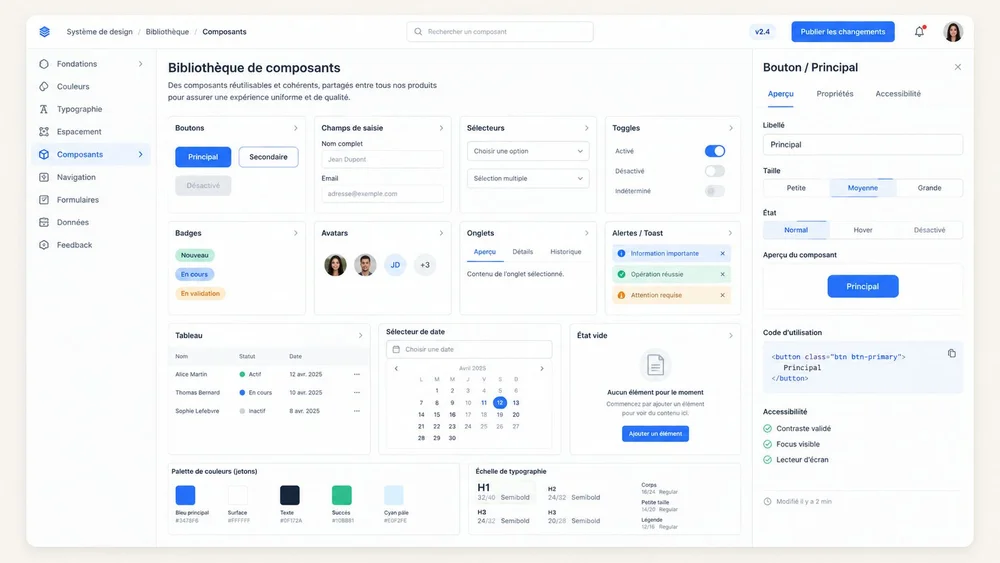This screenshot has width=1000, height=563.
Task: Dismiss the Information importante alert
Action: click(723, 253)
